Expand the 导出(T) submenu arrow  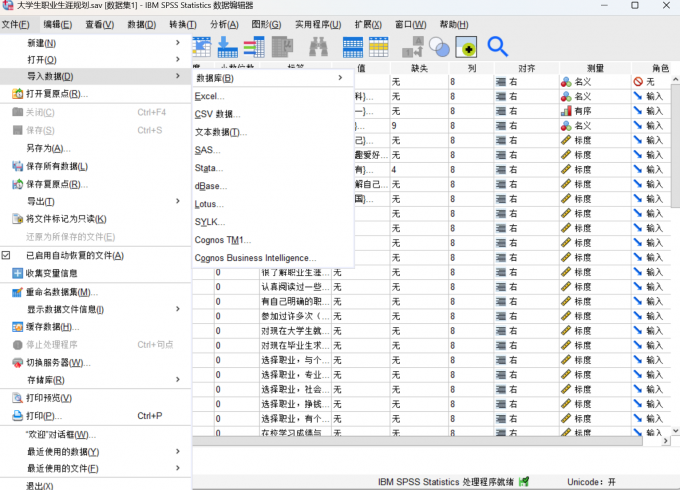[178, 201]
